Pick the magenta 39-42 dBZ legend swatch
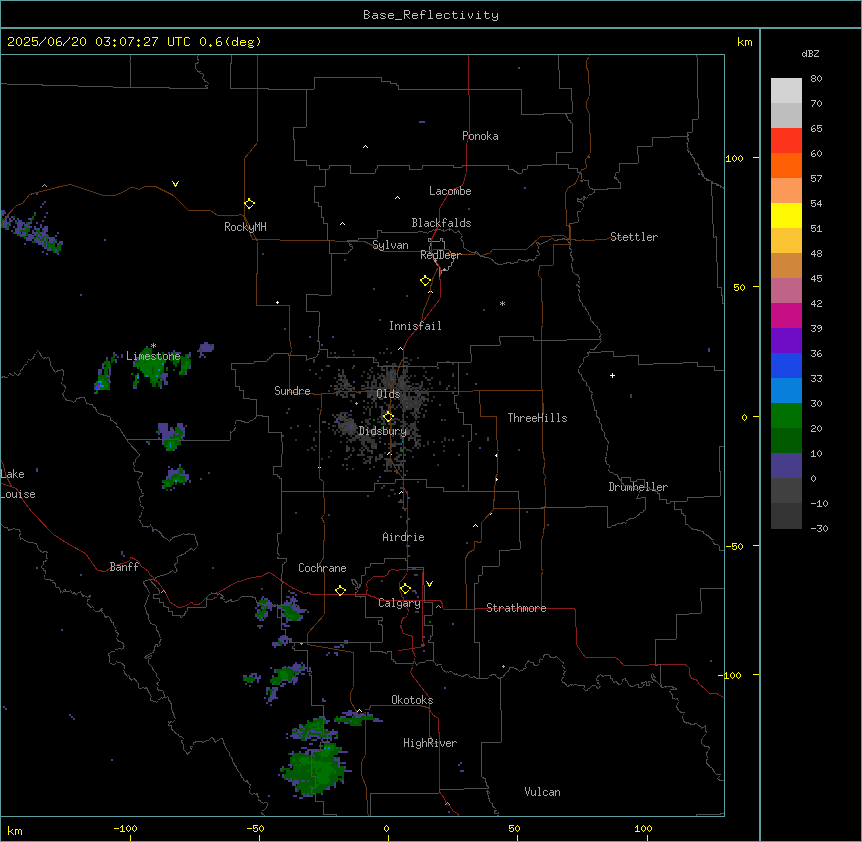 (786, 315)
